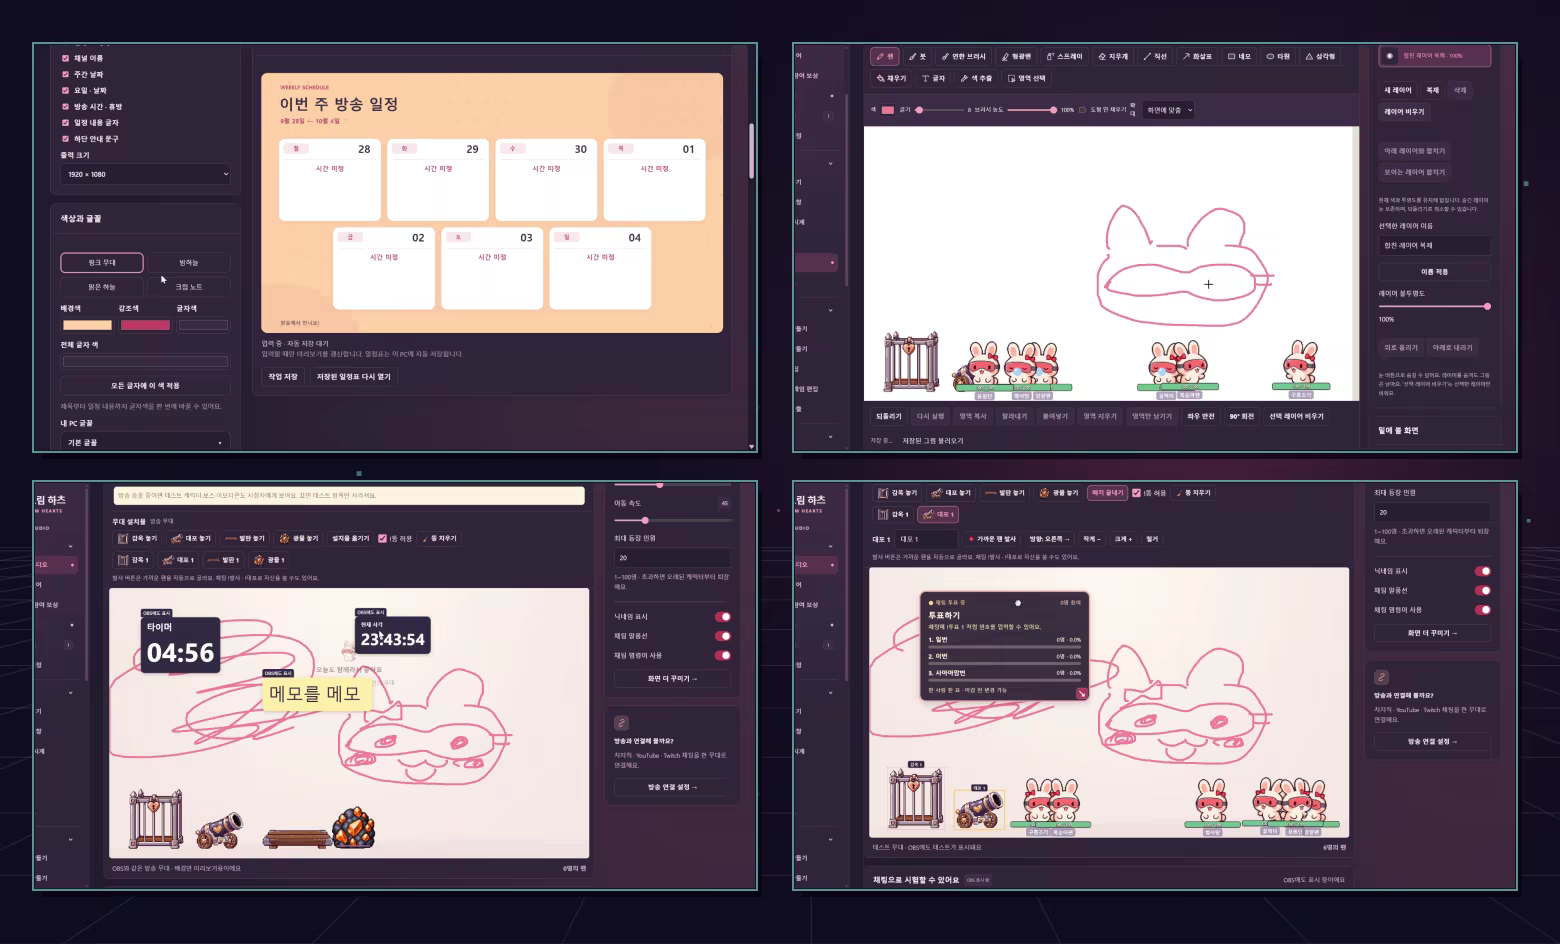The image size is (1560, 944).
Task: Click 감옥 놓기 in the bottom-left stage panel
Action: pos(138,538)
